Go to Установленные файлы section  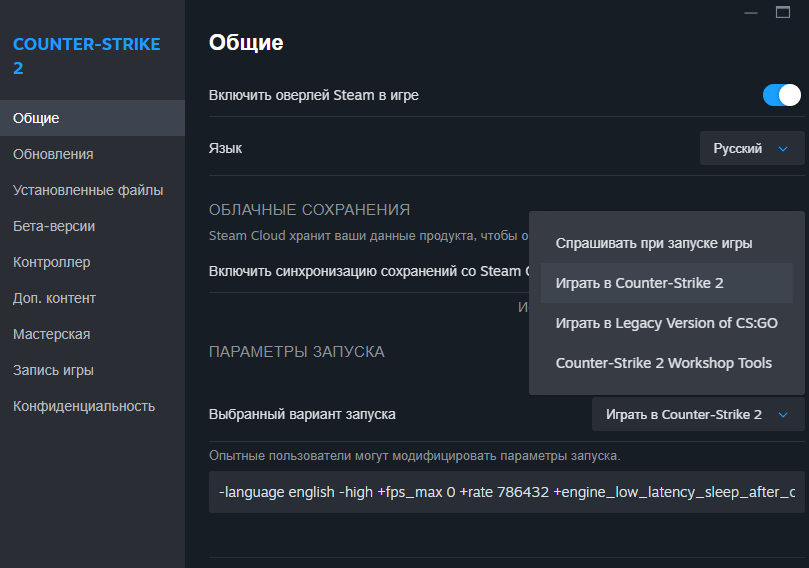pyautogui.click(x=92, y=190)
